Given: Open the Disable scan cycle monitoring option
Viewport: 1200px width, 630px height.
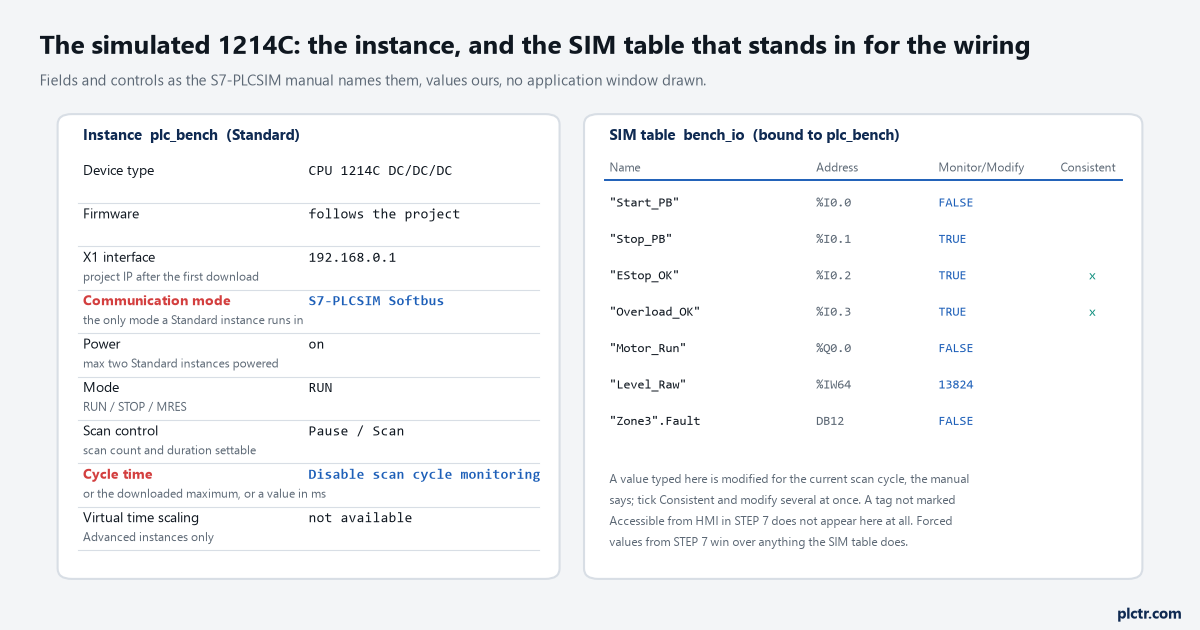Looking at the screenshot, I should (424, 474).
